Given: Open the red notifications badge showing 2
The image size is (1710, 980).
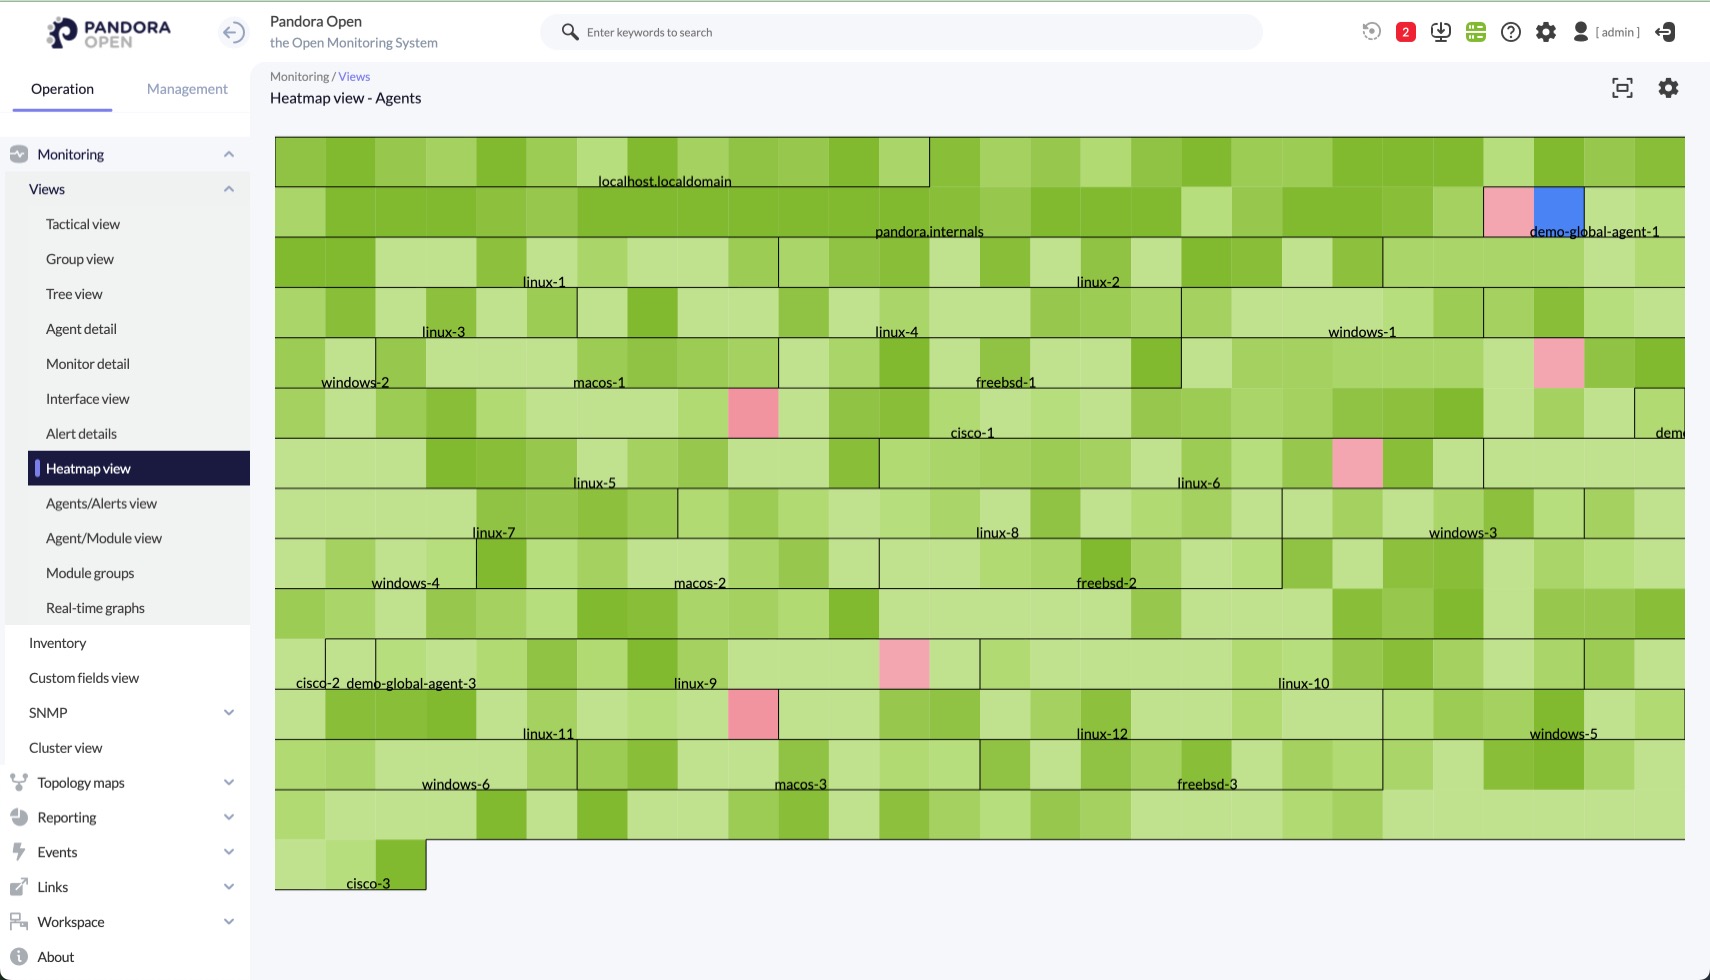Looking at the screenshot, I should coord(1405,32).
